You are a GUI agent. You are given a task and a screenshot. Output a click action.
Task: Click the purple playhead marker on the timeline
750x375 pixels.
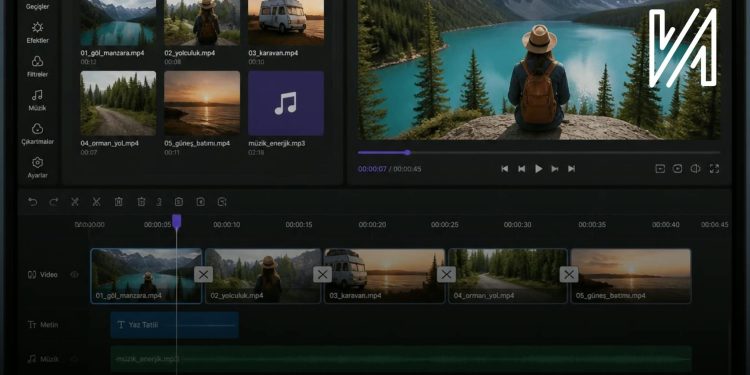point(176,222)
